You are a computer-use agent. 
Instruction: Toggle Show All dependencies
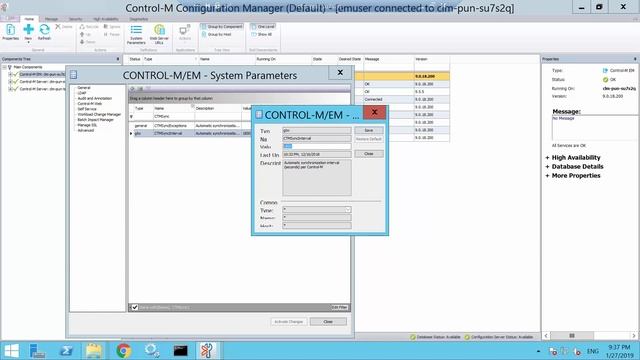(x=262, y=34)
